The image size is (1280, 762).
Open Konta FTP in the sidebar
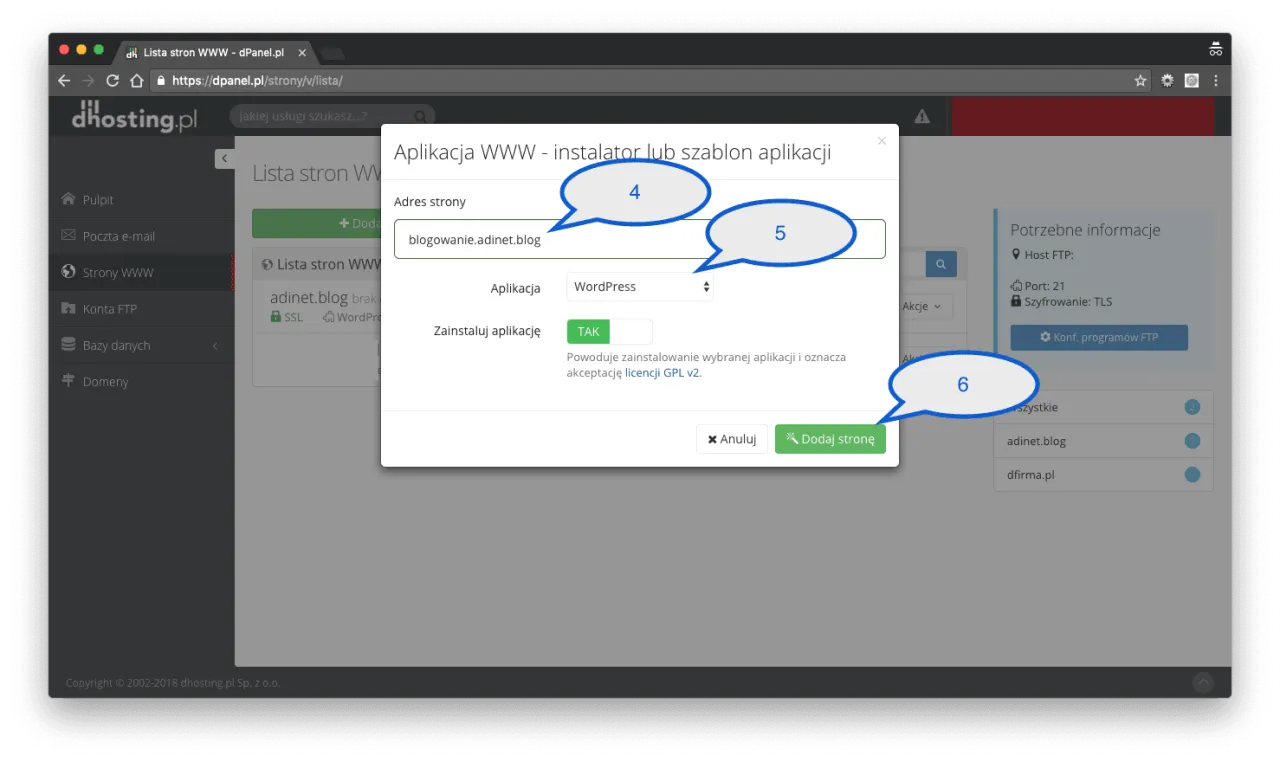(x=141, y=309)
